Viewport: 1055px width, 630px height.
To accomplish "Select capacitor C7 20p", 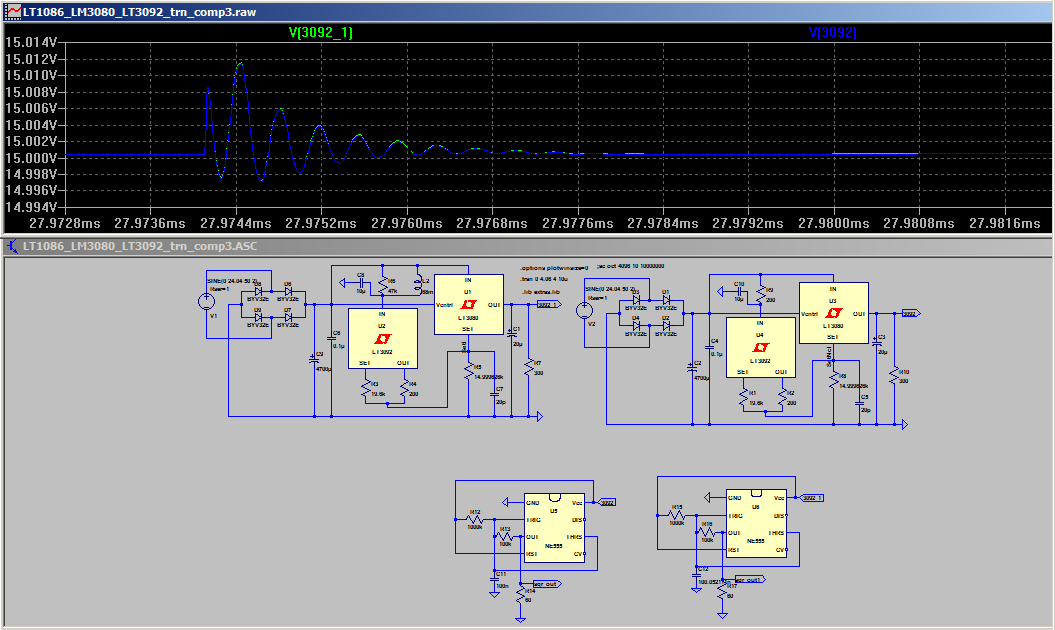I will [495, 395].
